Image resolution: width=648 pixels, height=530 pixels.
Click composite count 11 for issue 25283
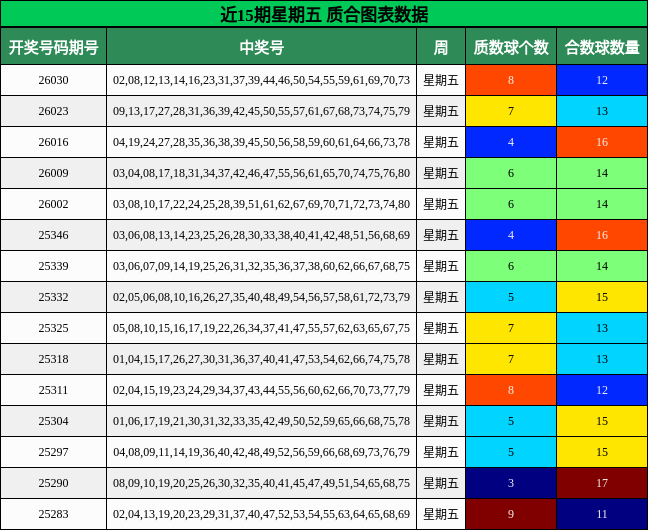click(602, 514)
